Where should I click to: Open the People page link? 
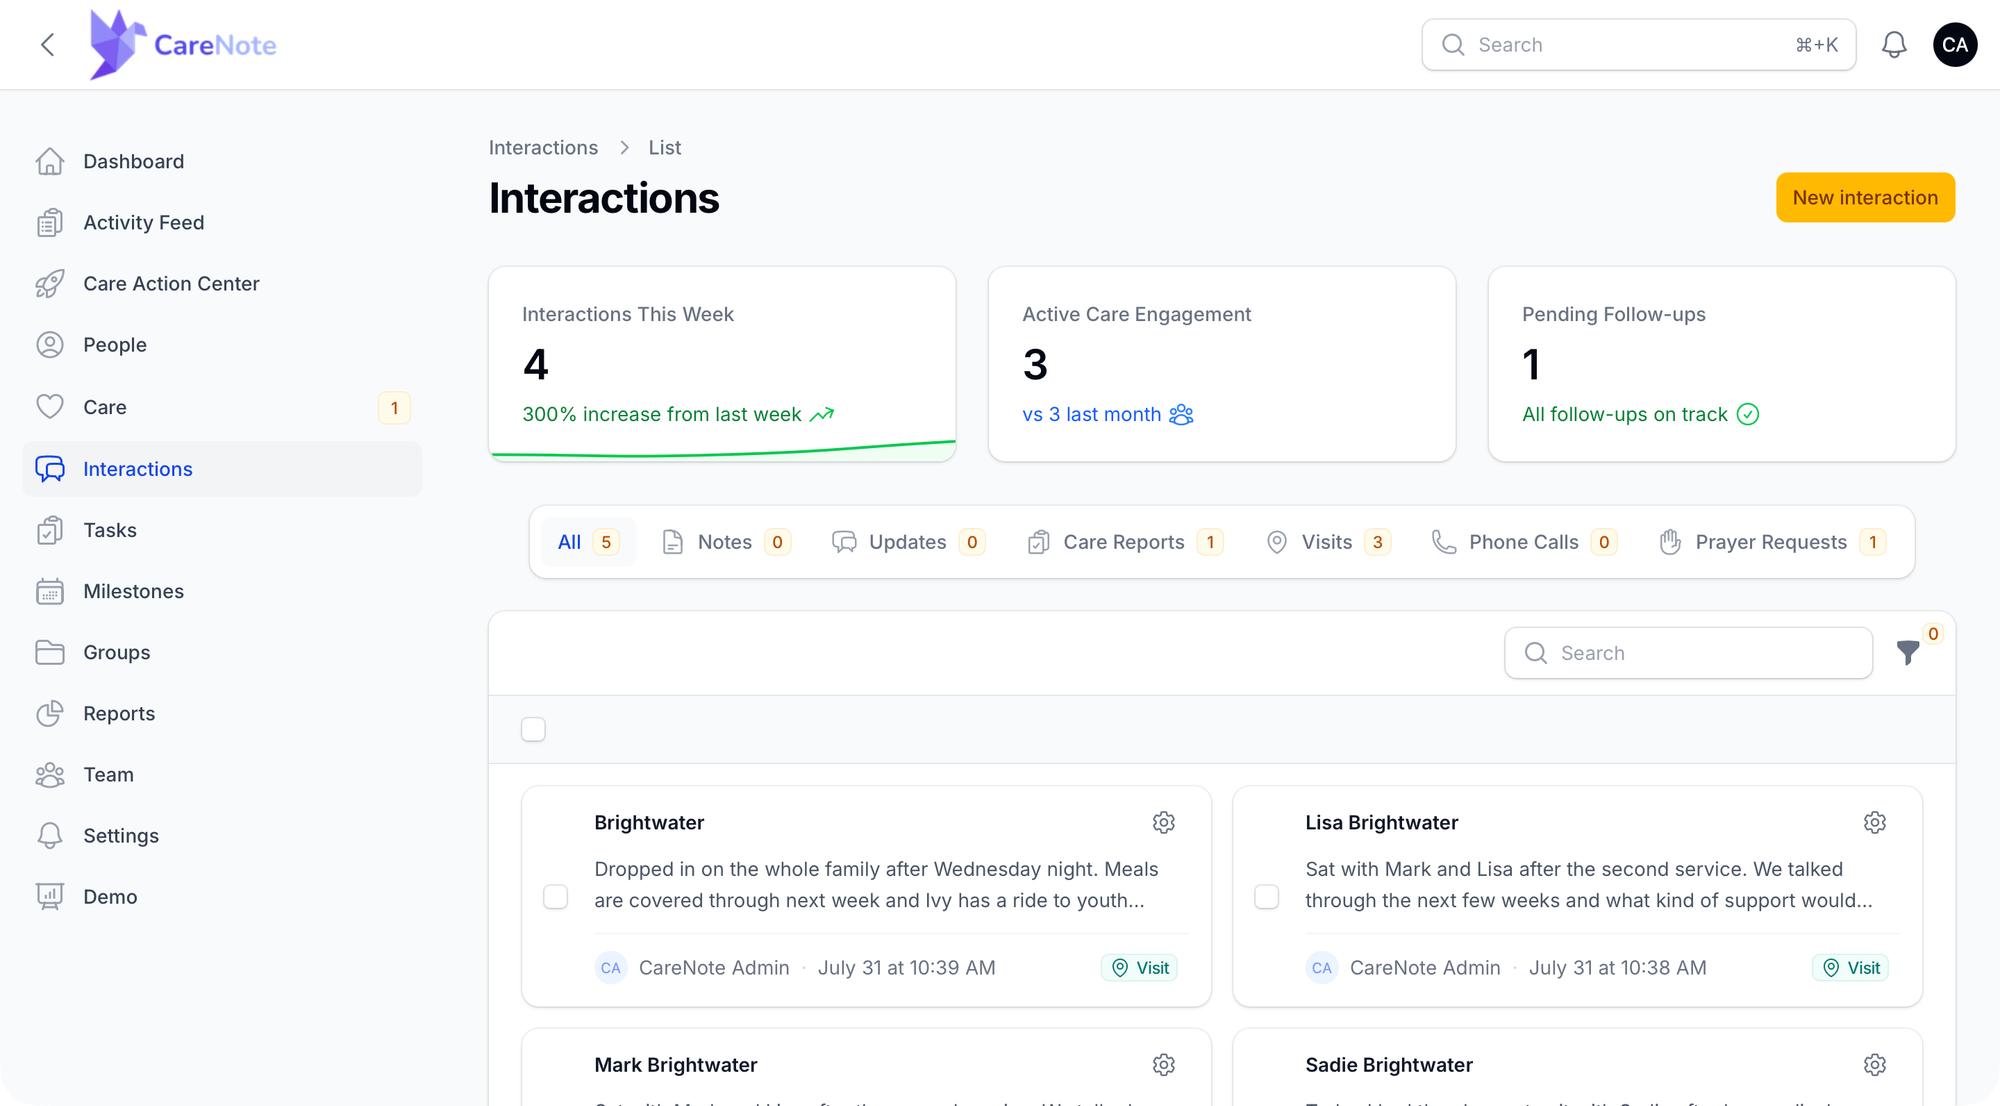pyautogui.click(x=115, y=345)
